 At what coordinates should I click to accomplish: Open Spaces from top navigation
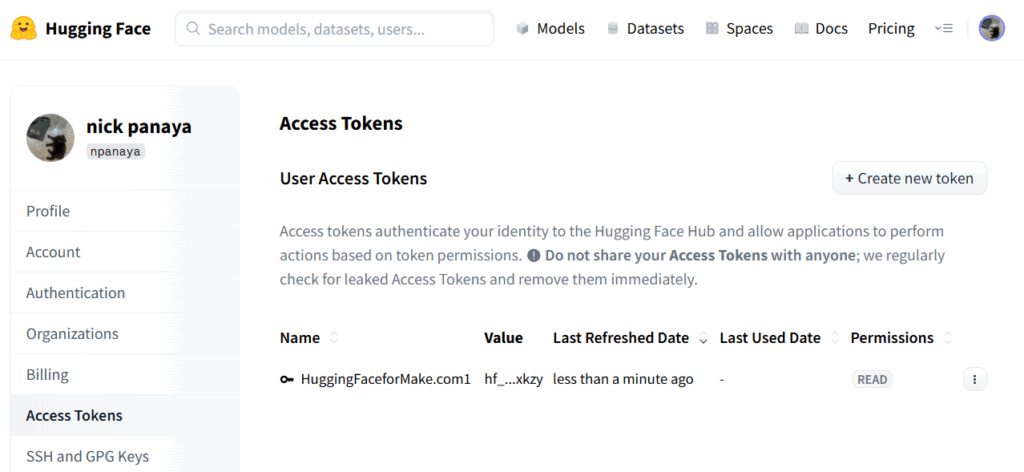click(x=739, y=29)
